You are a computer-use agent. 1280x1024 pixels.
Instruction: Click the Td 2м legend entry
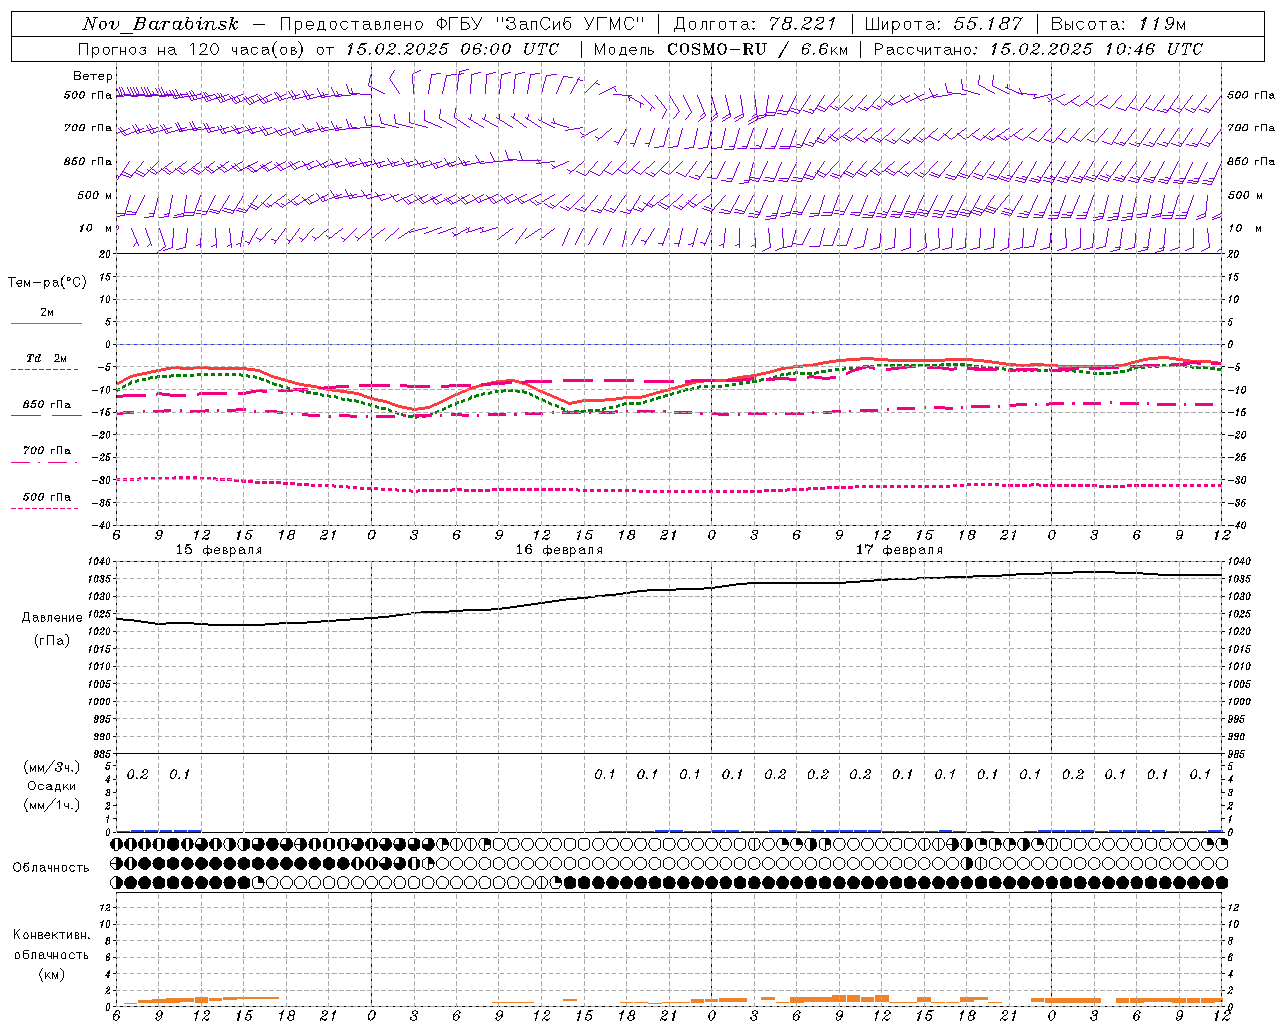(x=46, y=358)
